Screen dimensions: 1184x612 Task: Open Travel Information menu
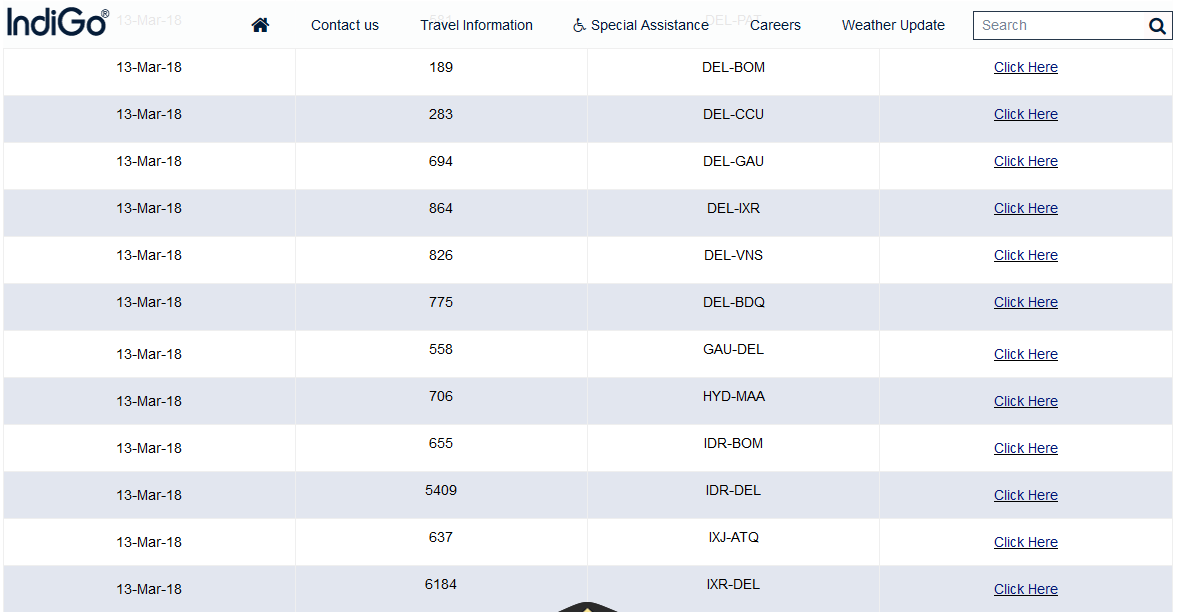pos(476,25)
